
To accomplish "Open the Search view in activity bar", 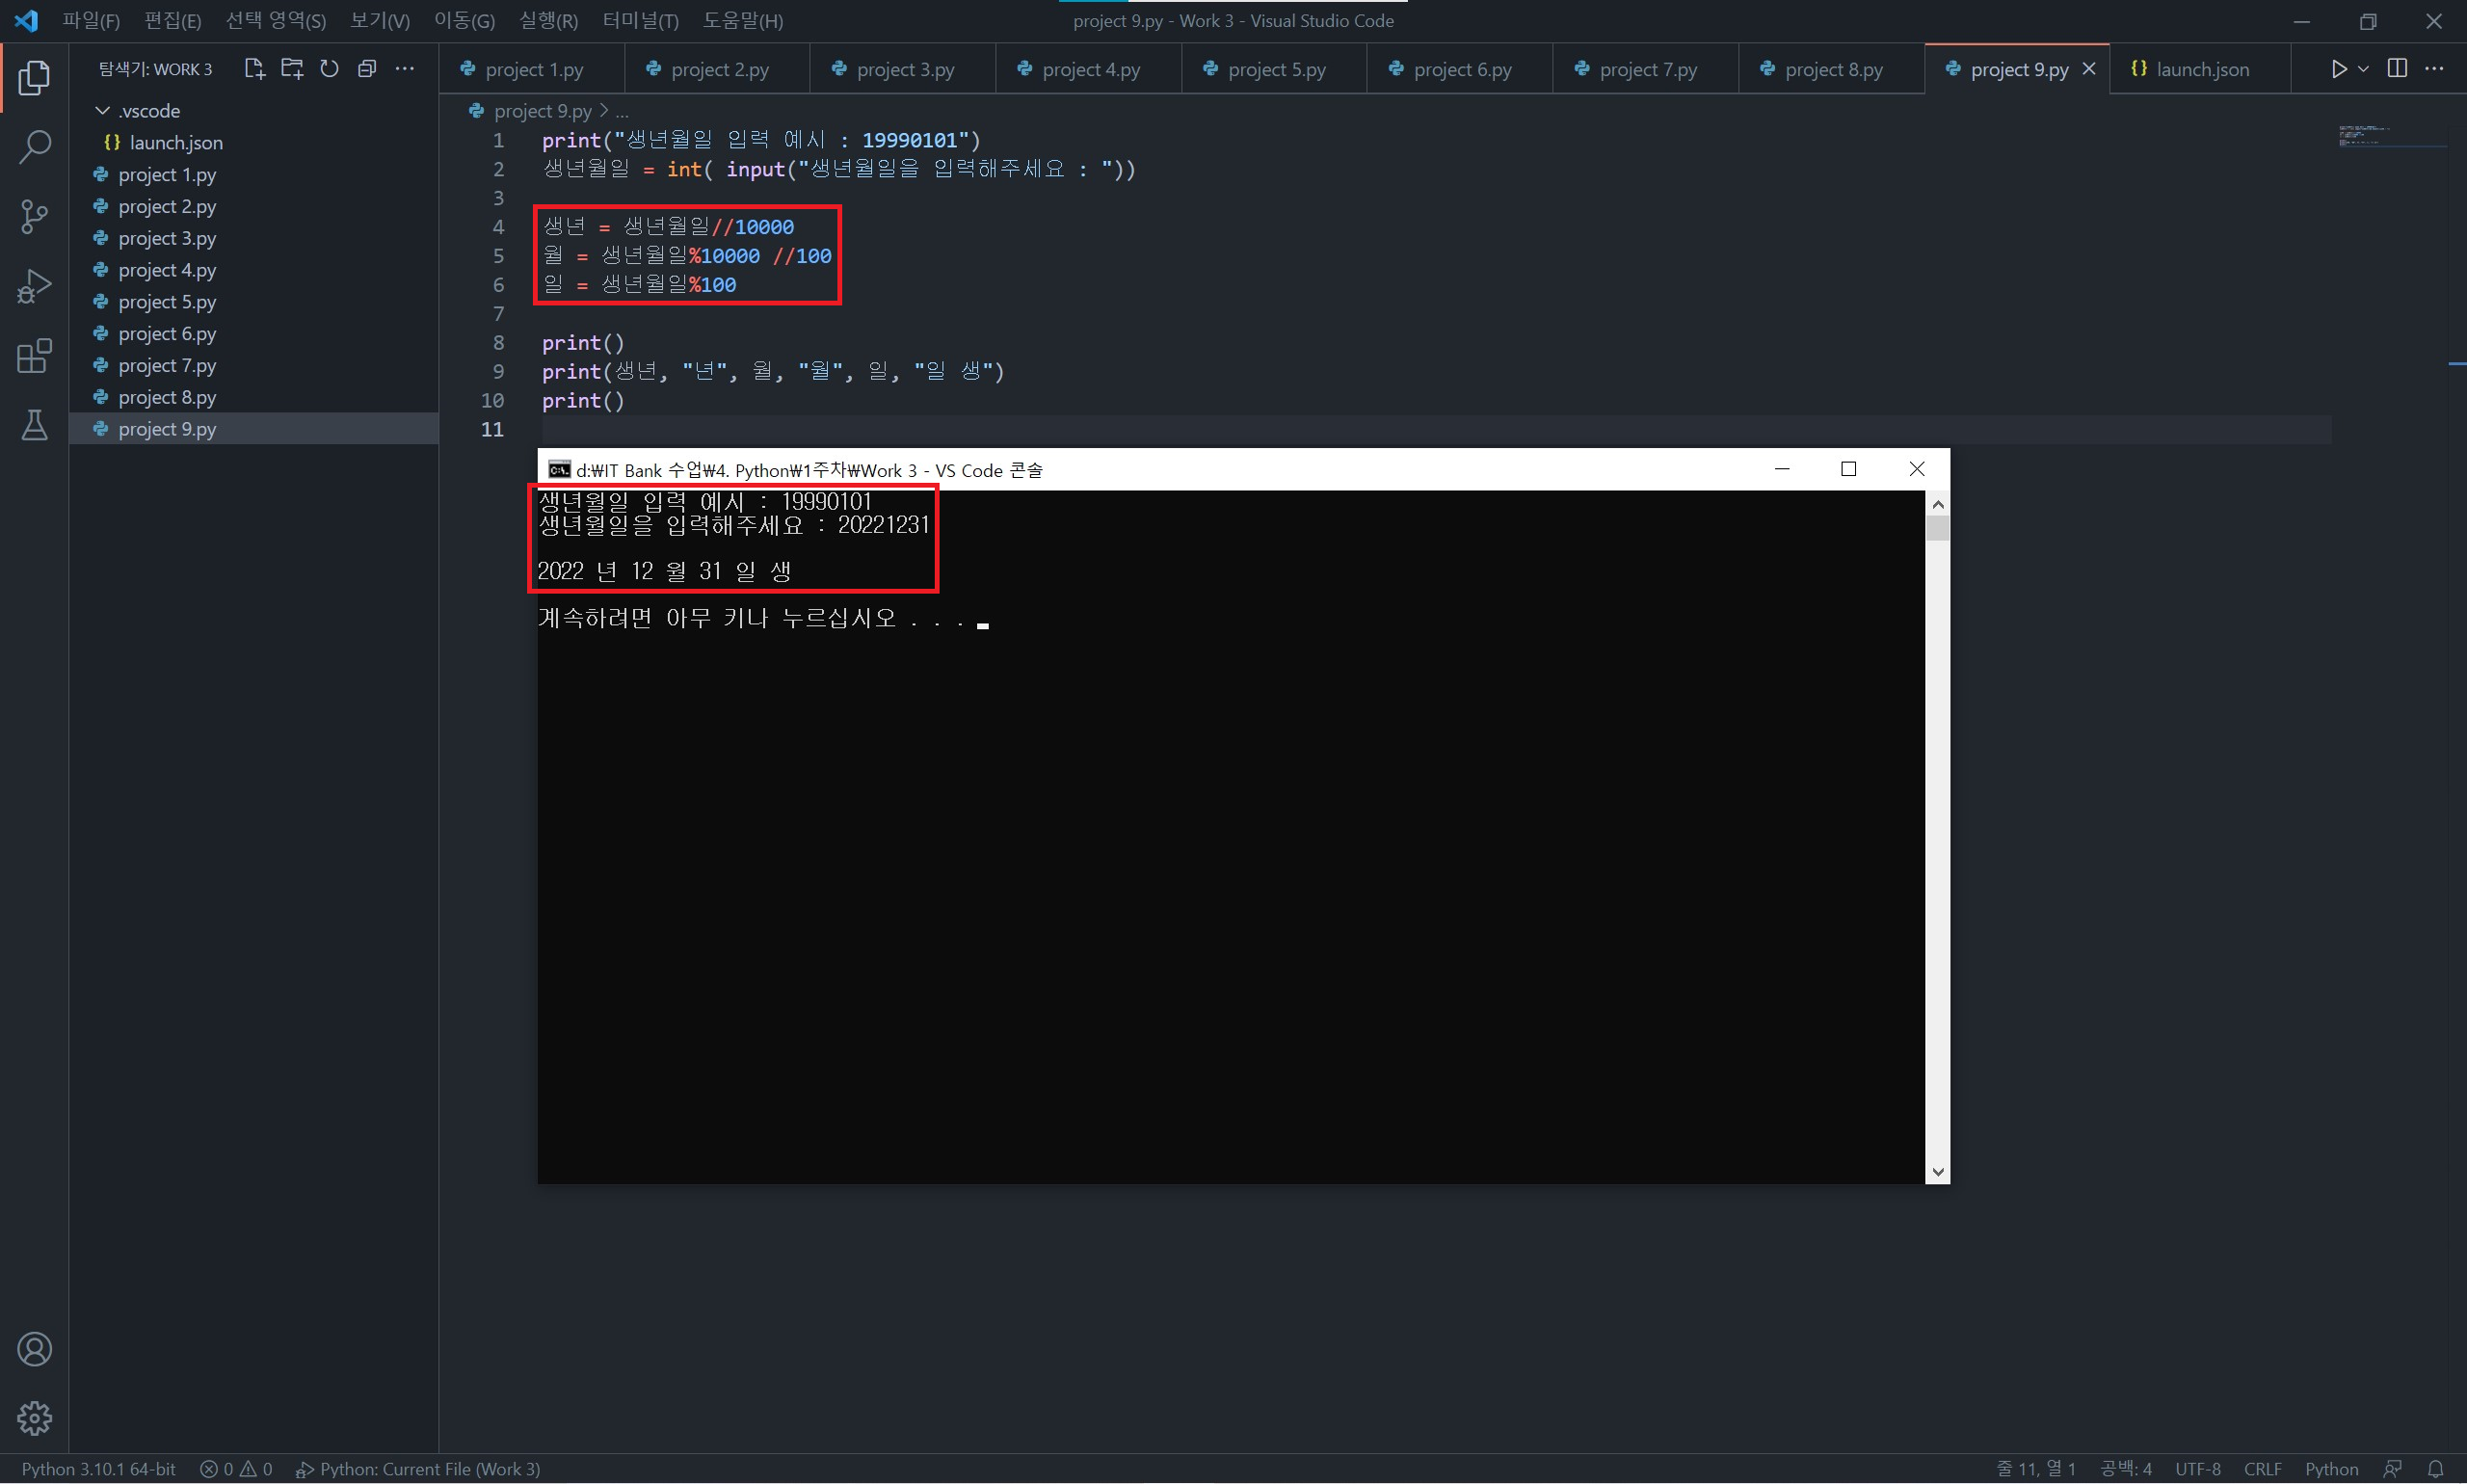I will (x=34, y=147).
